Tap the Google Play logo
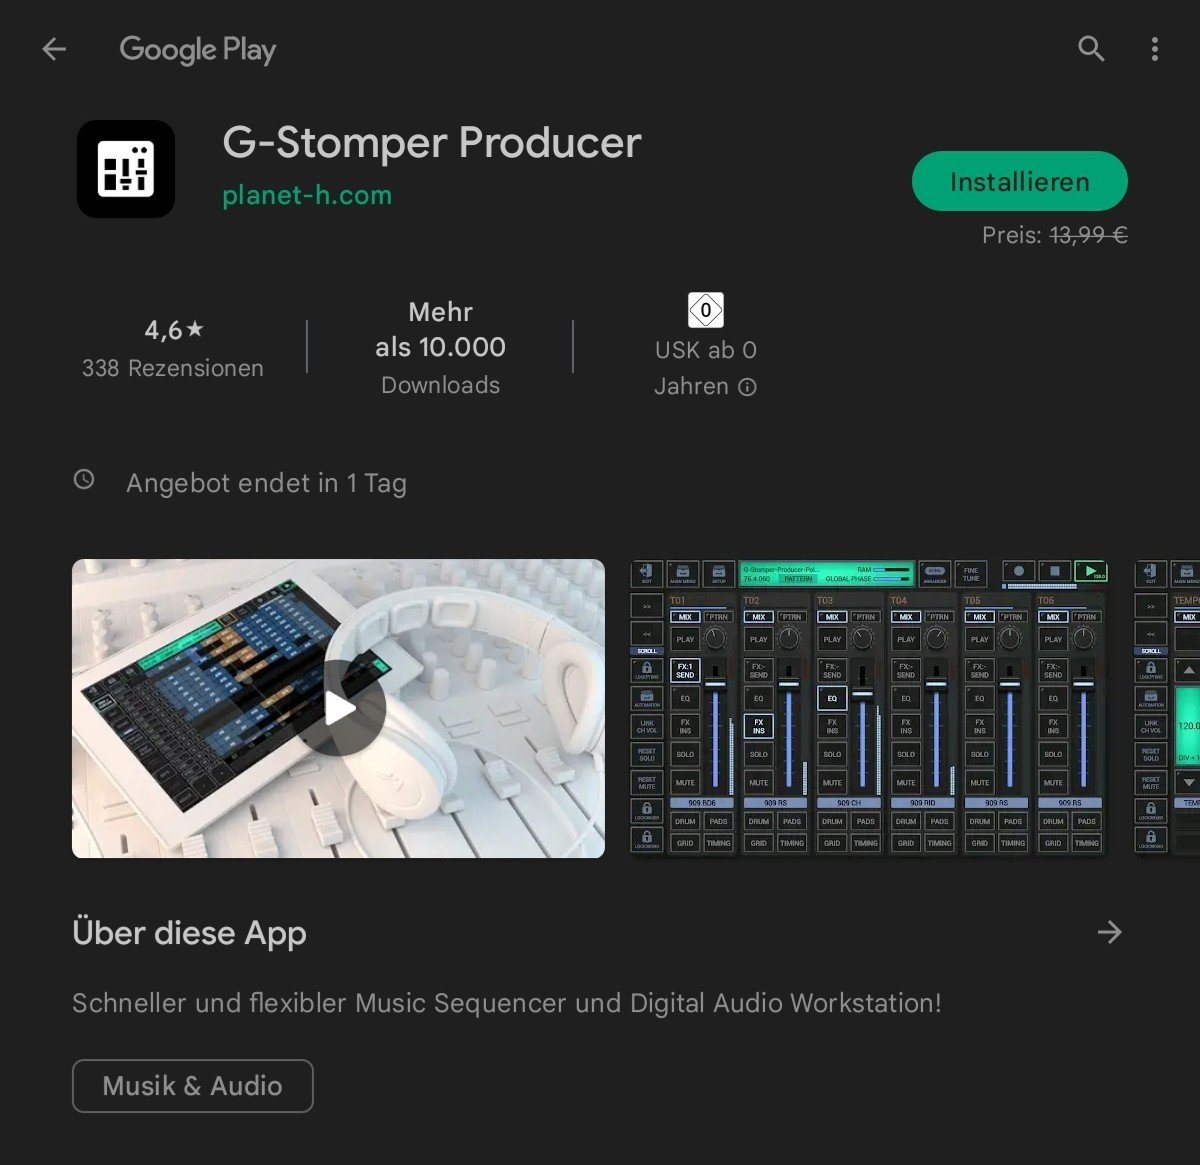1200x1165 pixels. point(197,49)
